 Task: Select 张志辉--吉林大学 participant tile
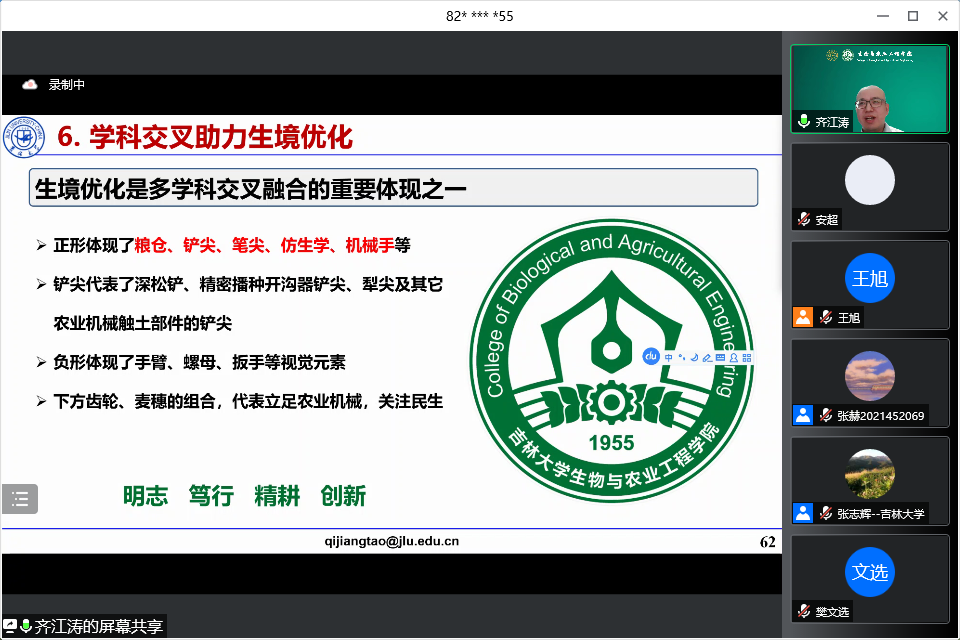(x=868, y=480)
